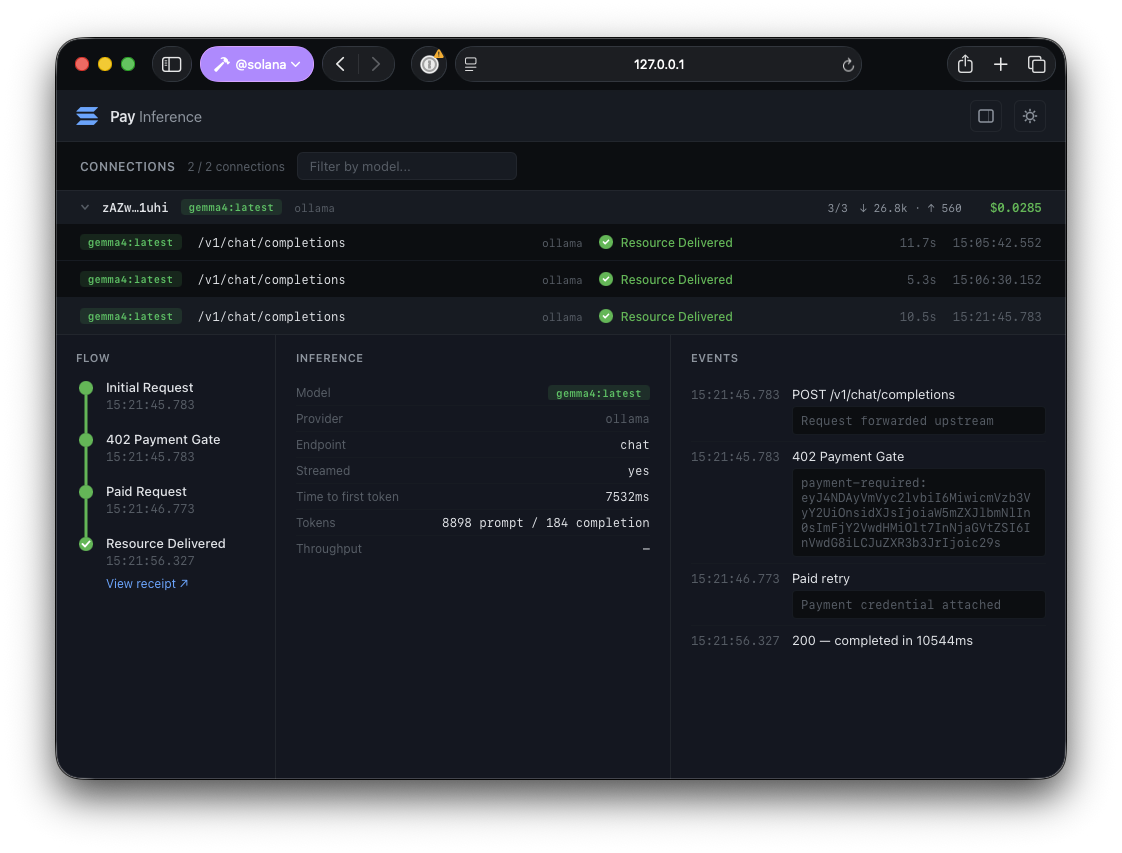1122x853 pixels.
Task: Click the gemma4:latest Model badge in Inference
Action: (x=599, y=393)
